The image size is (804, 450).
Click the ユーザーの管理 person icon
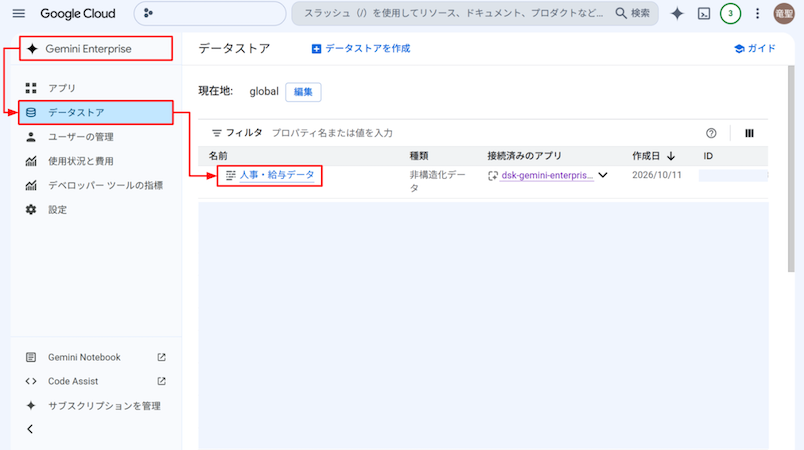31,137
